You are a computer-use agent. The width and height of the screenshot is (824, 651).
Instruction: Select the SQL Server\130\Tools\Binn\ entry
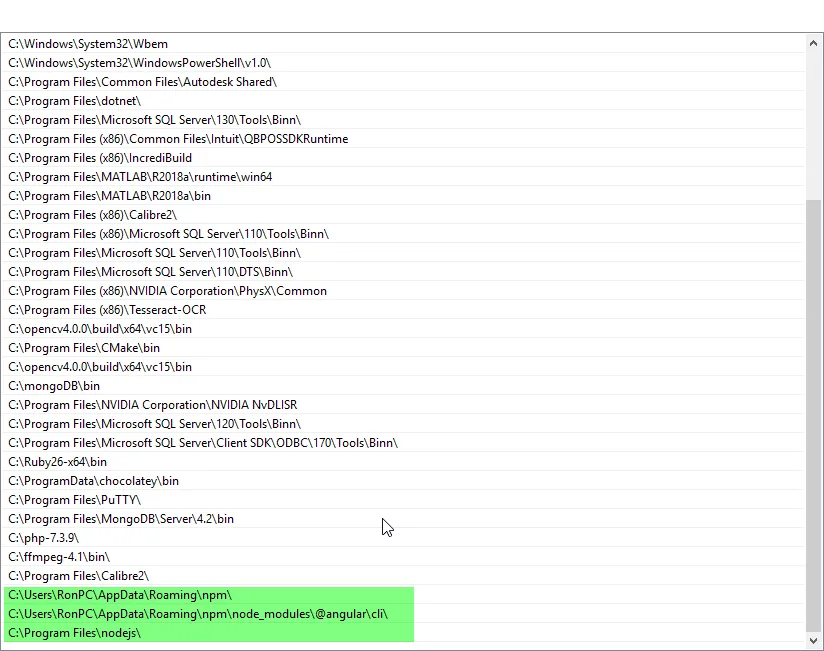click(x=404, y=120)
